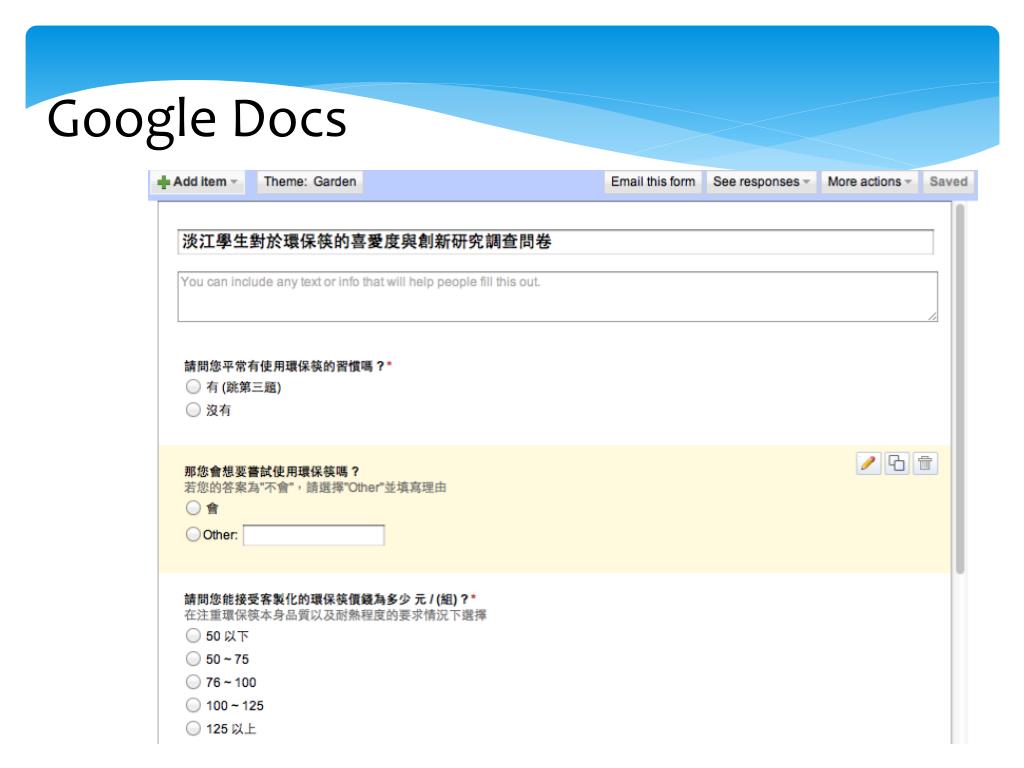
Task: Click the question text 那您會想要嘗試使用環保筷嗎？
Action: coord(272,472)
